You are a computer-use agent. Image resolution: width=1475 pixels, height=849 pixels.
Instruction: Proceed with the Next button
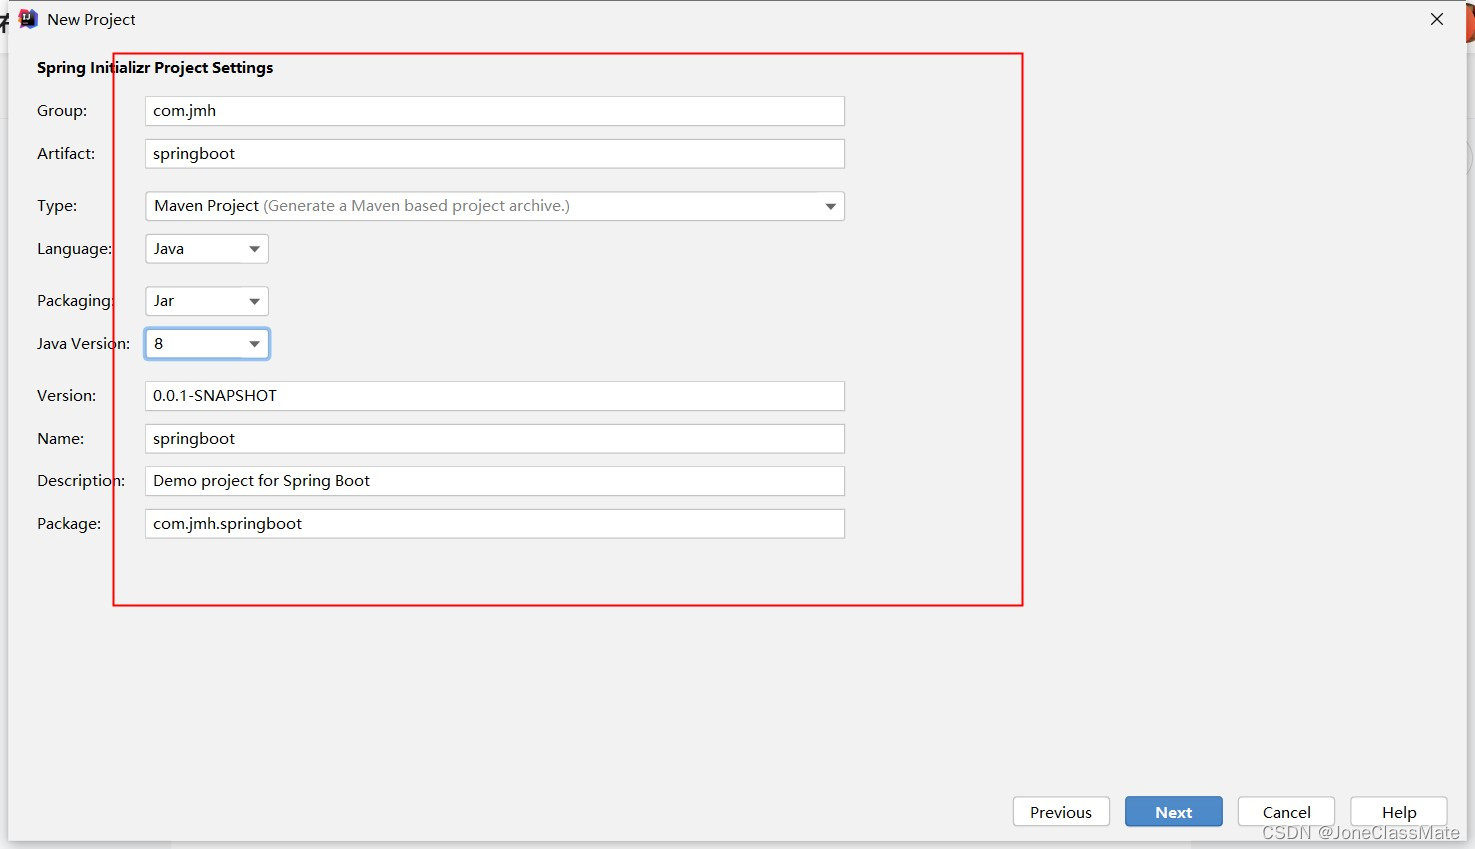pyautogui.click(x=1174, y=812)
